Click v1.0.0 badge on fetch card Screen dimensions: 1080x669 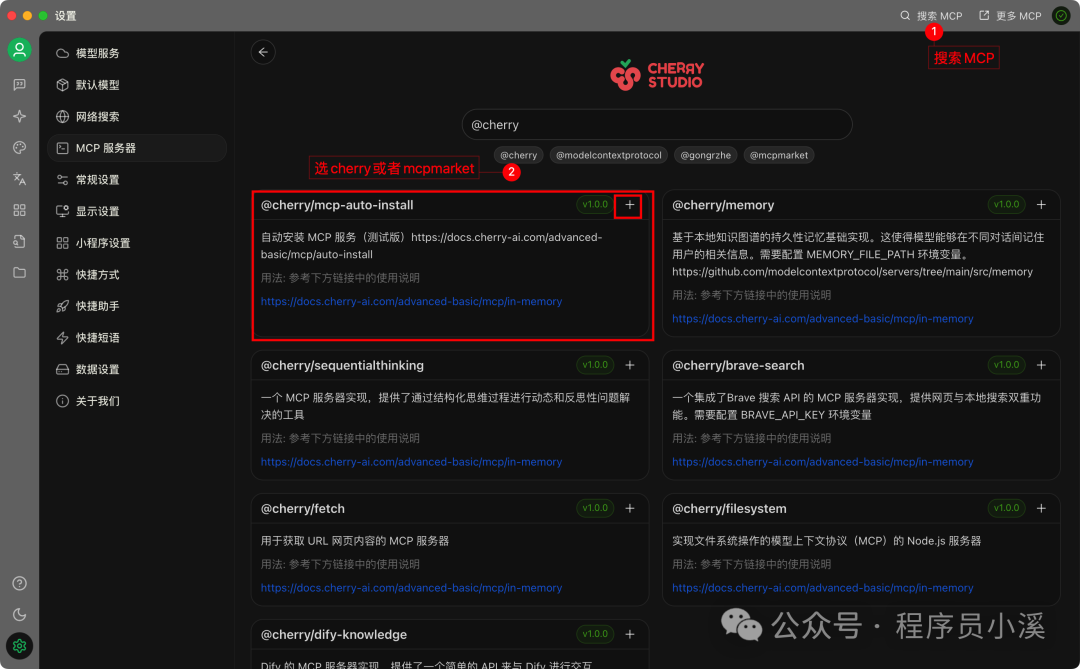point(595,508)
